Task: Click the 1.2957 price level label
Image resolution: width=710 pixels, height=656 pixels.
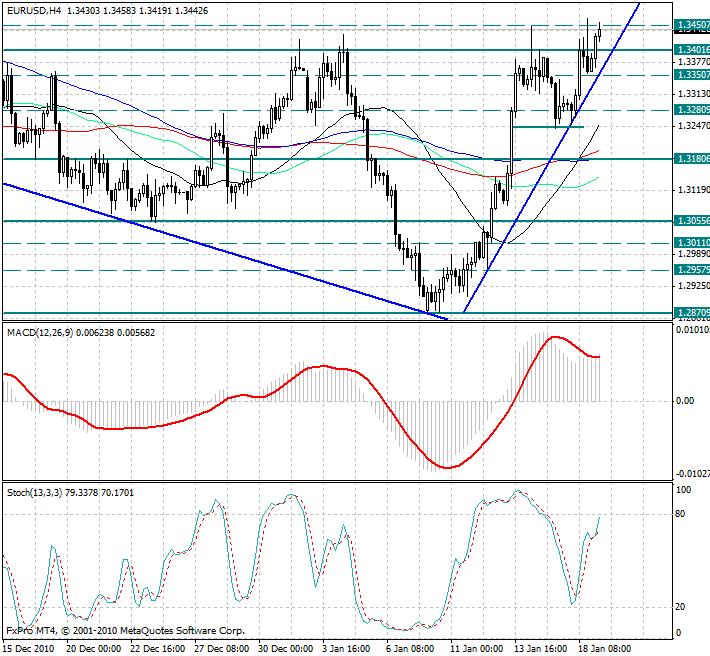Action: point(692,270)
